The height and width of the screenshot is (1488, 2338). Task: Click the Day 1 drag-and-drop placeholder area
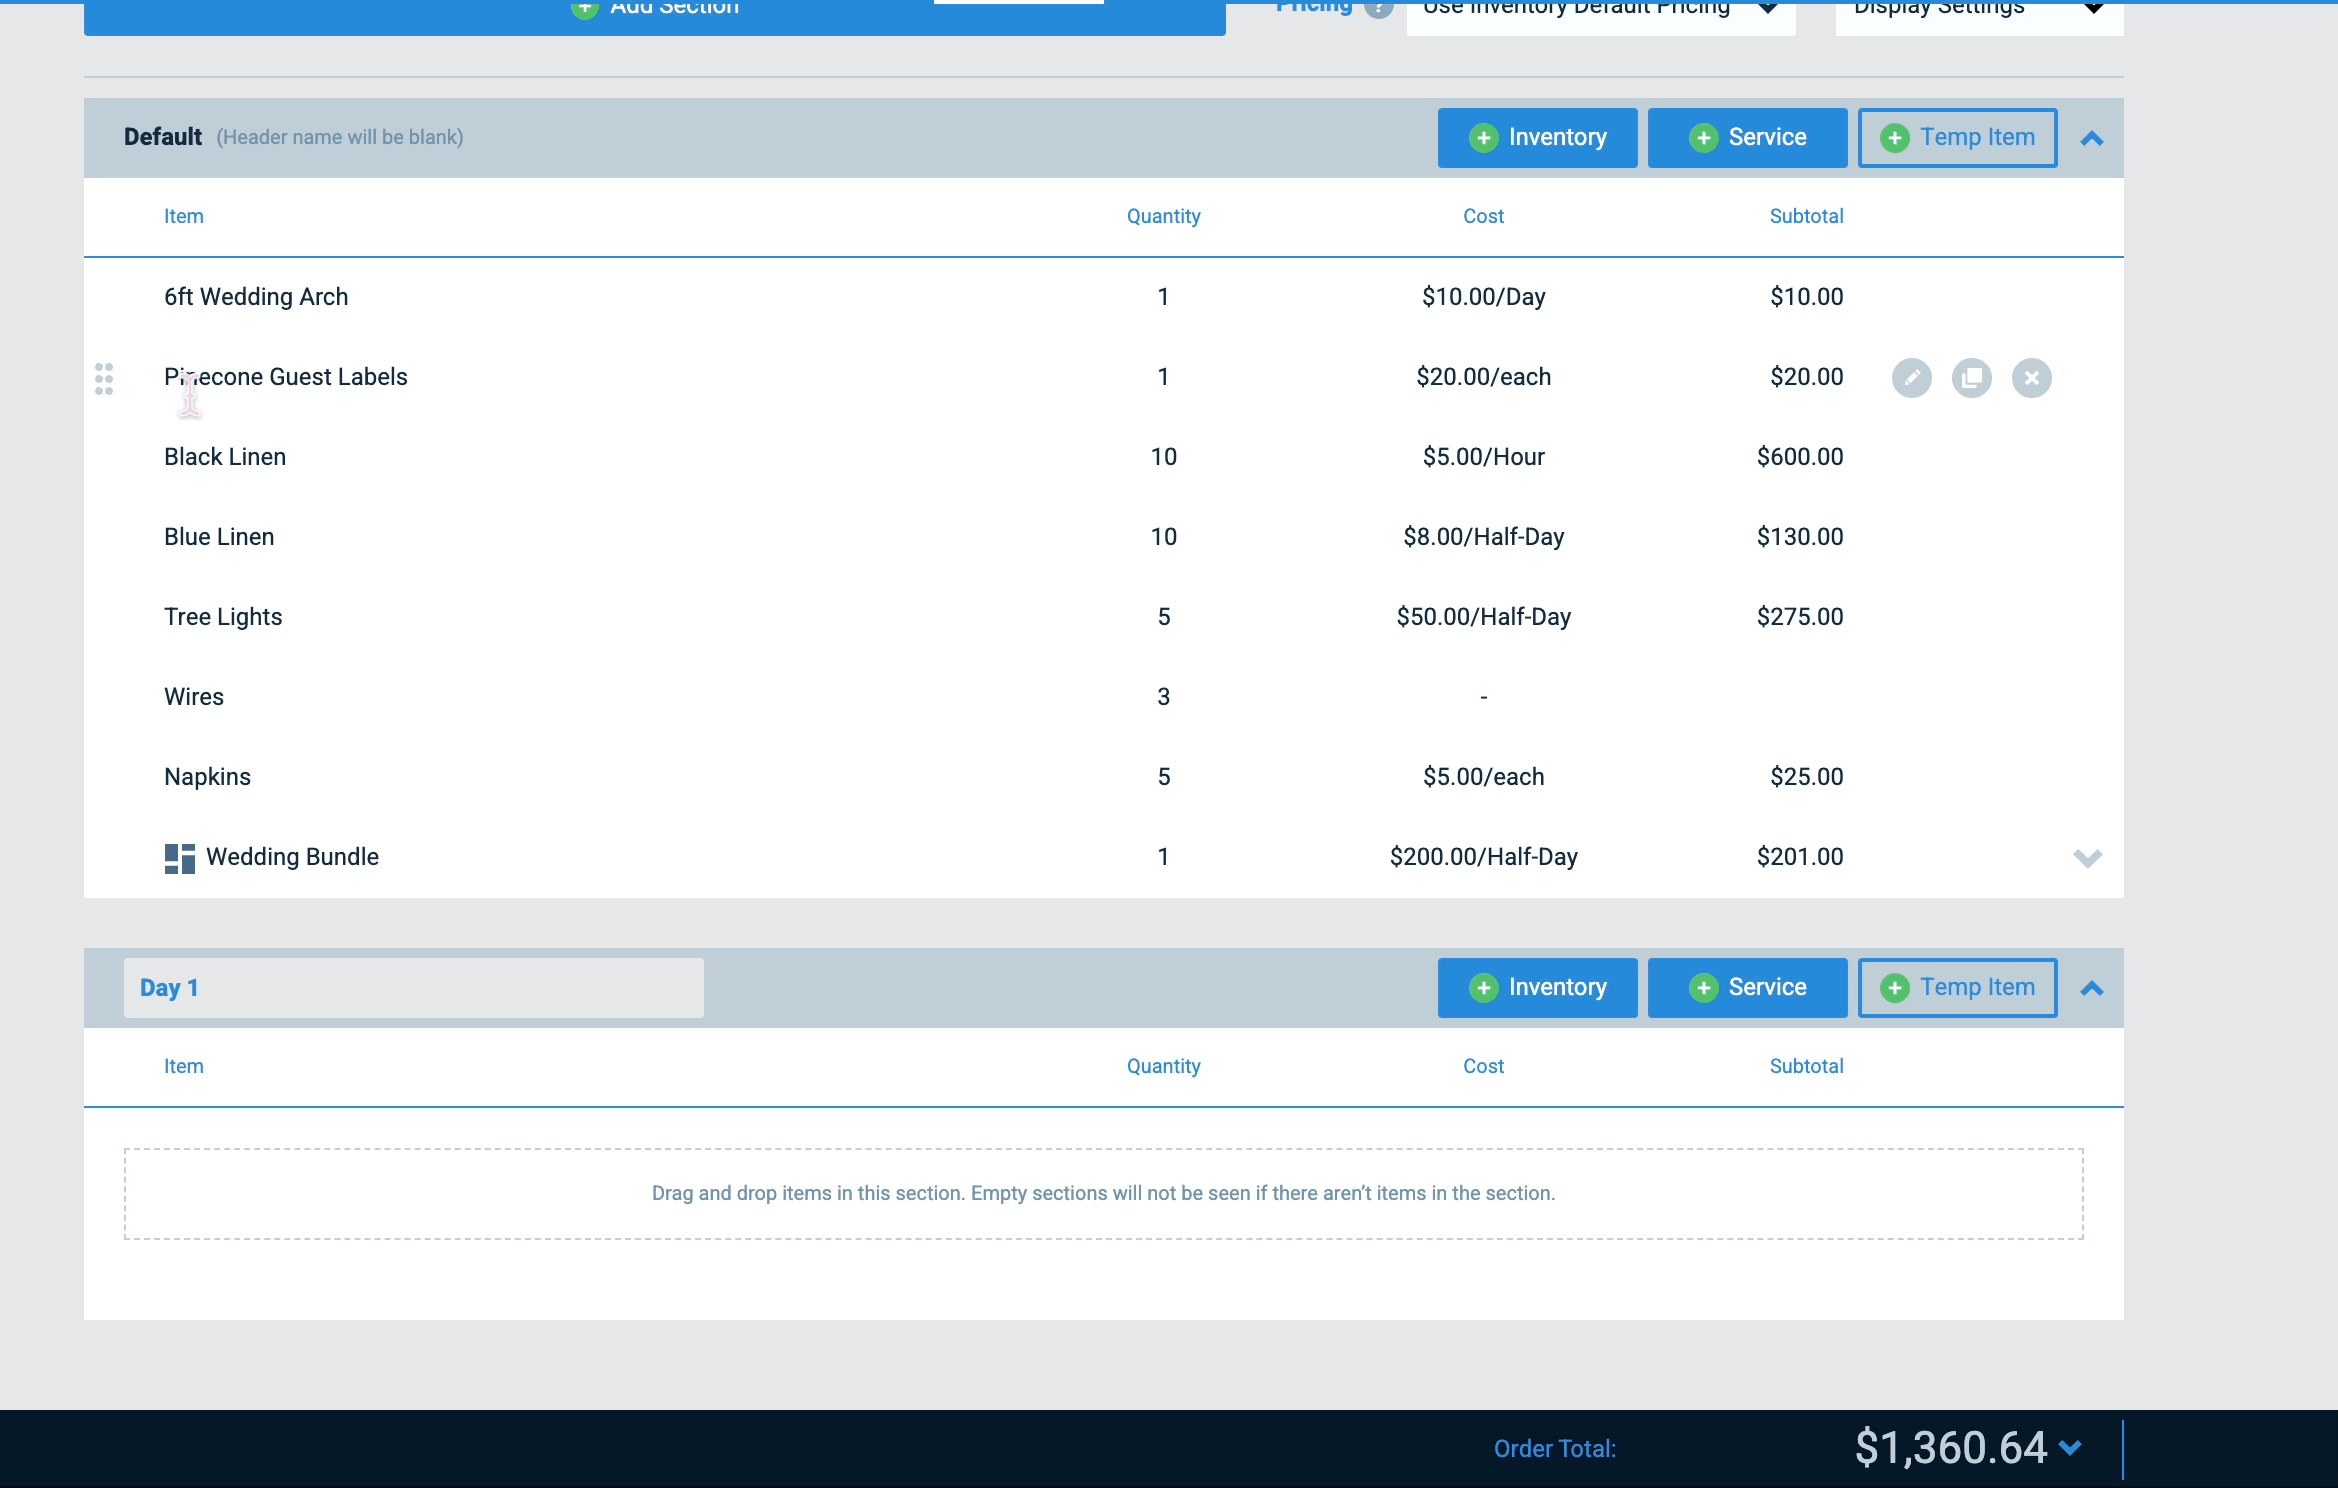click(1103, 1193)
